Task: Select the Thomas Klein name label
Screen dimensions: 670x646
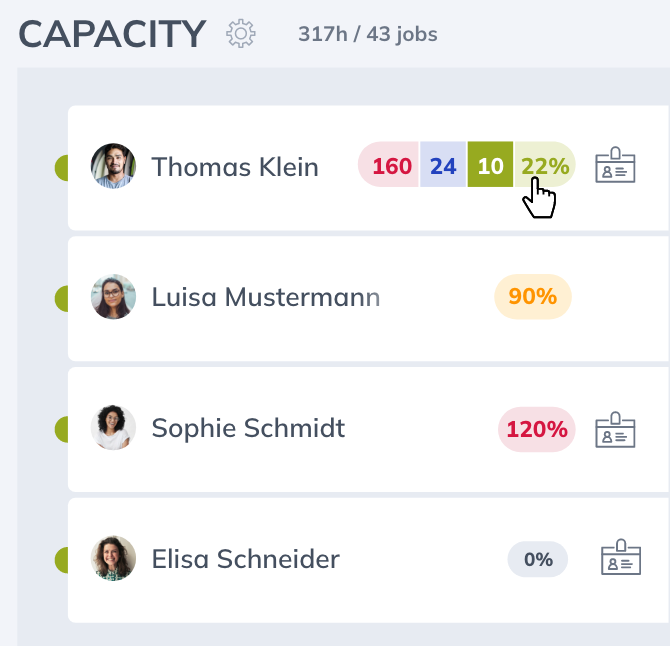Action: coord(235,167)
